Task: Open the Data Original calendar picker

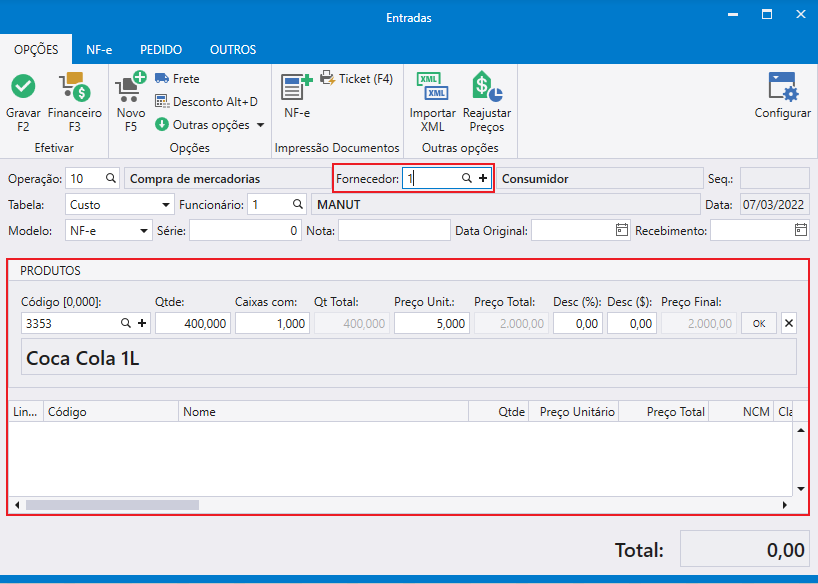Action: 621,230
